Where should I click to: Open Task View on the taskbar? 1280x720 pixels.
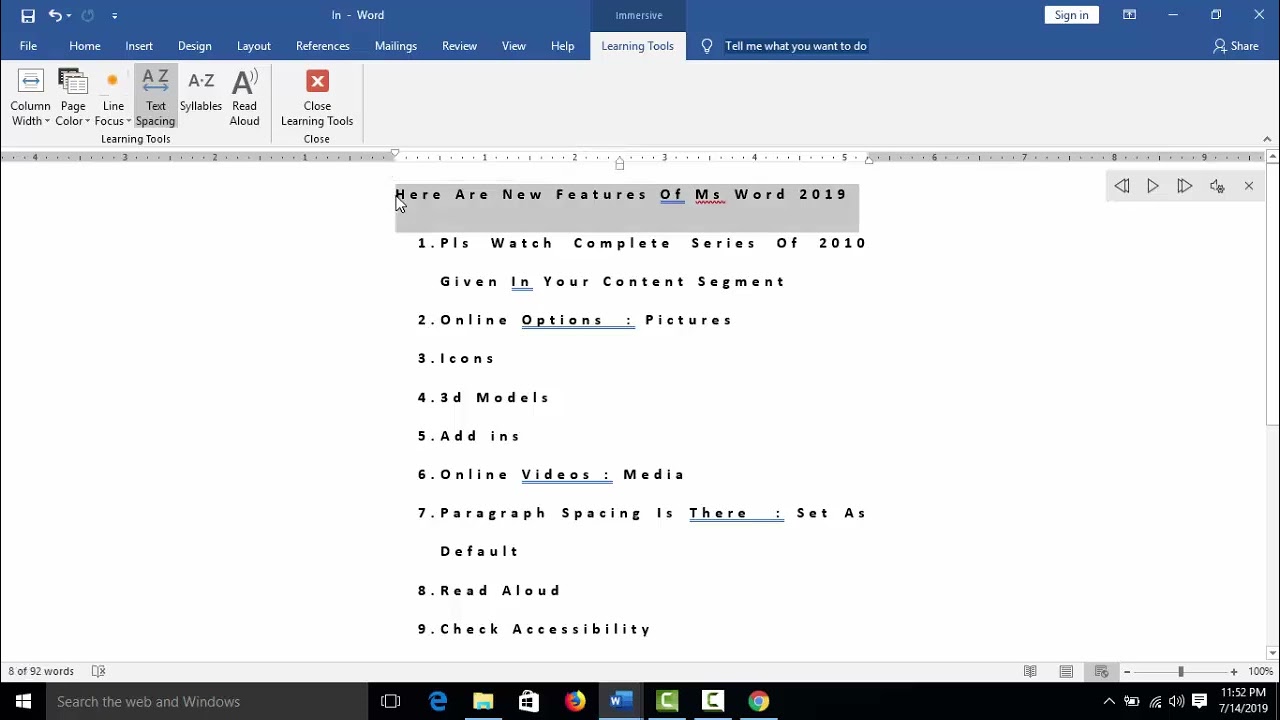390,701
